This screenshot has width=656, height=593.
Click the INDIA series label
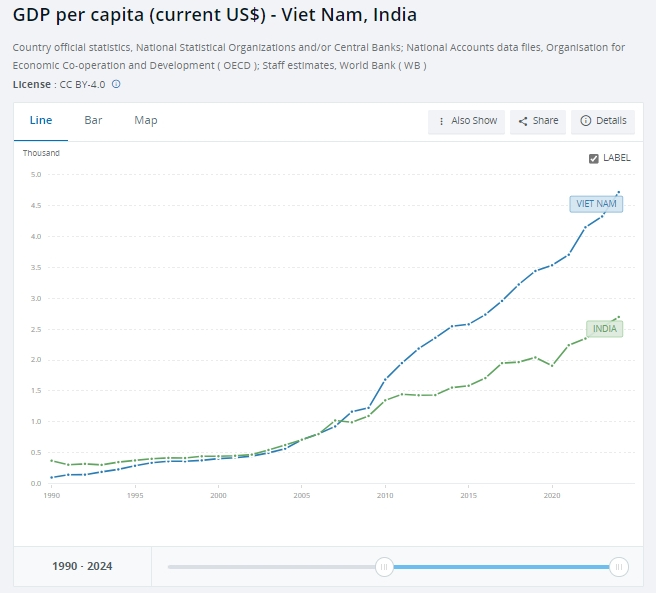click(x=604, y=329)
